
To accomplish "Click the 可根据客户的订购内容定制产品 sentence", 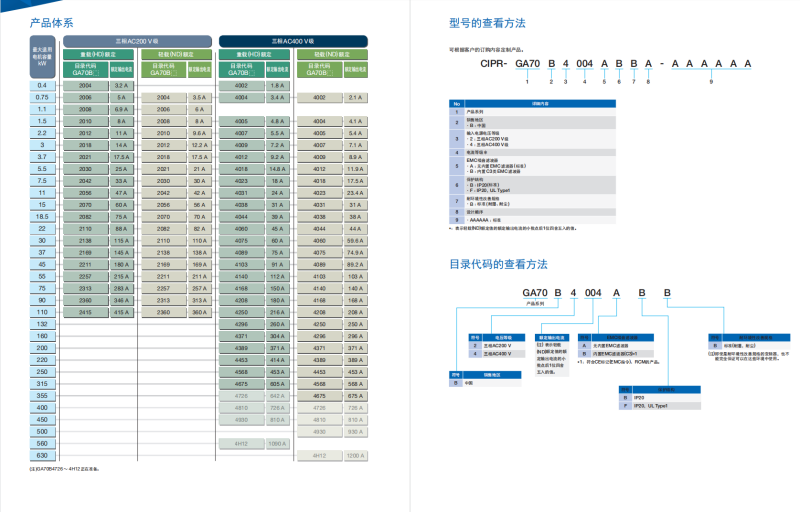I will coord(486,50).
